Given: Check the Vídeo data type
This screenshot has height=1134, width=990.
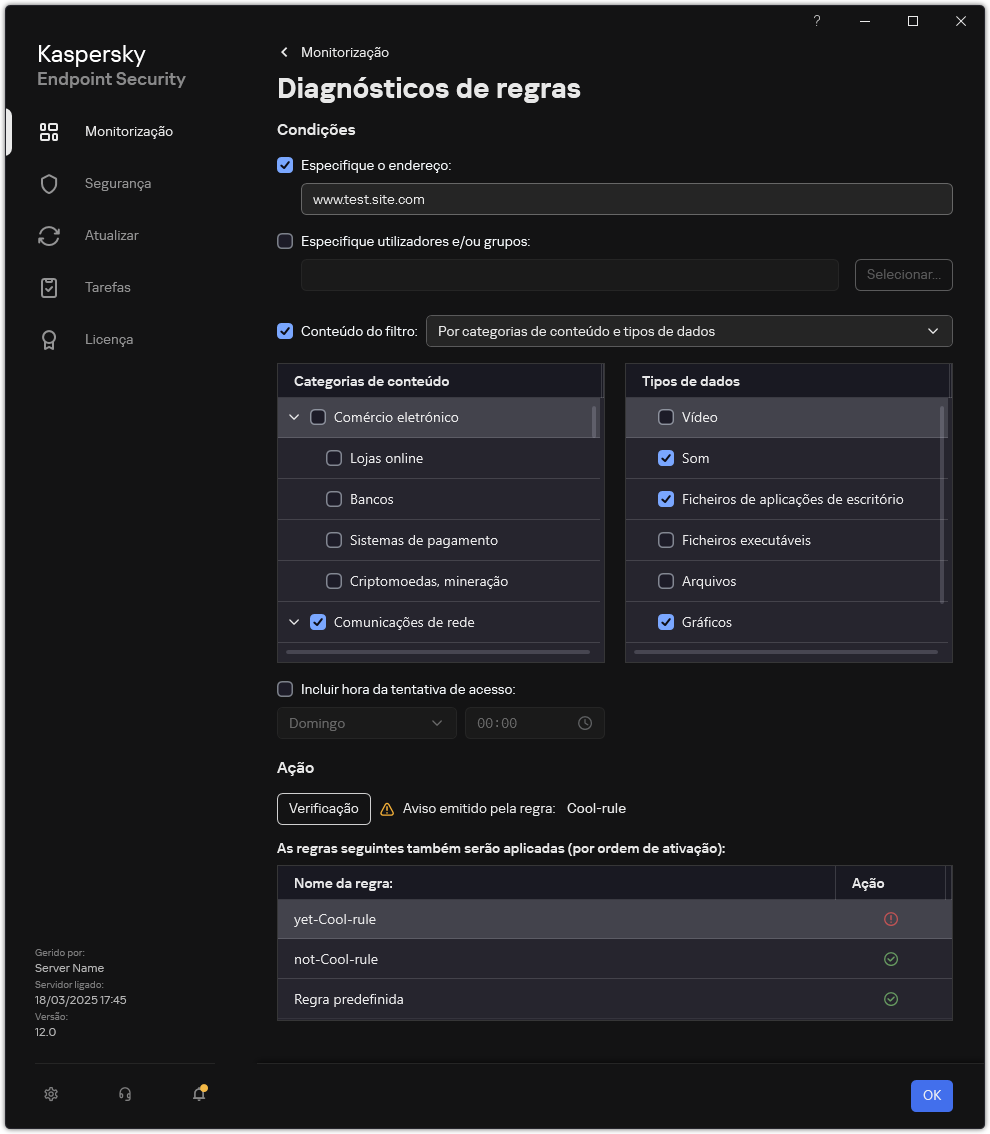Looking at the screenshot, I should coord(665,417).
